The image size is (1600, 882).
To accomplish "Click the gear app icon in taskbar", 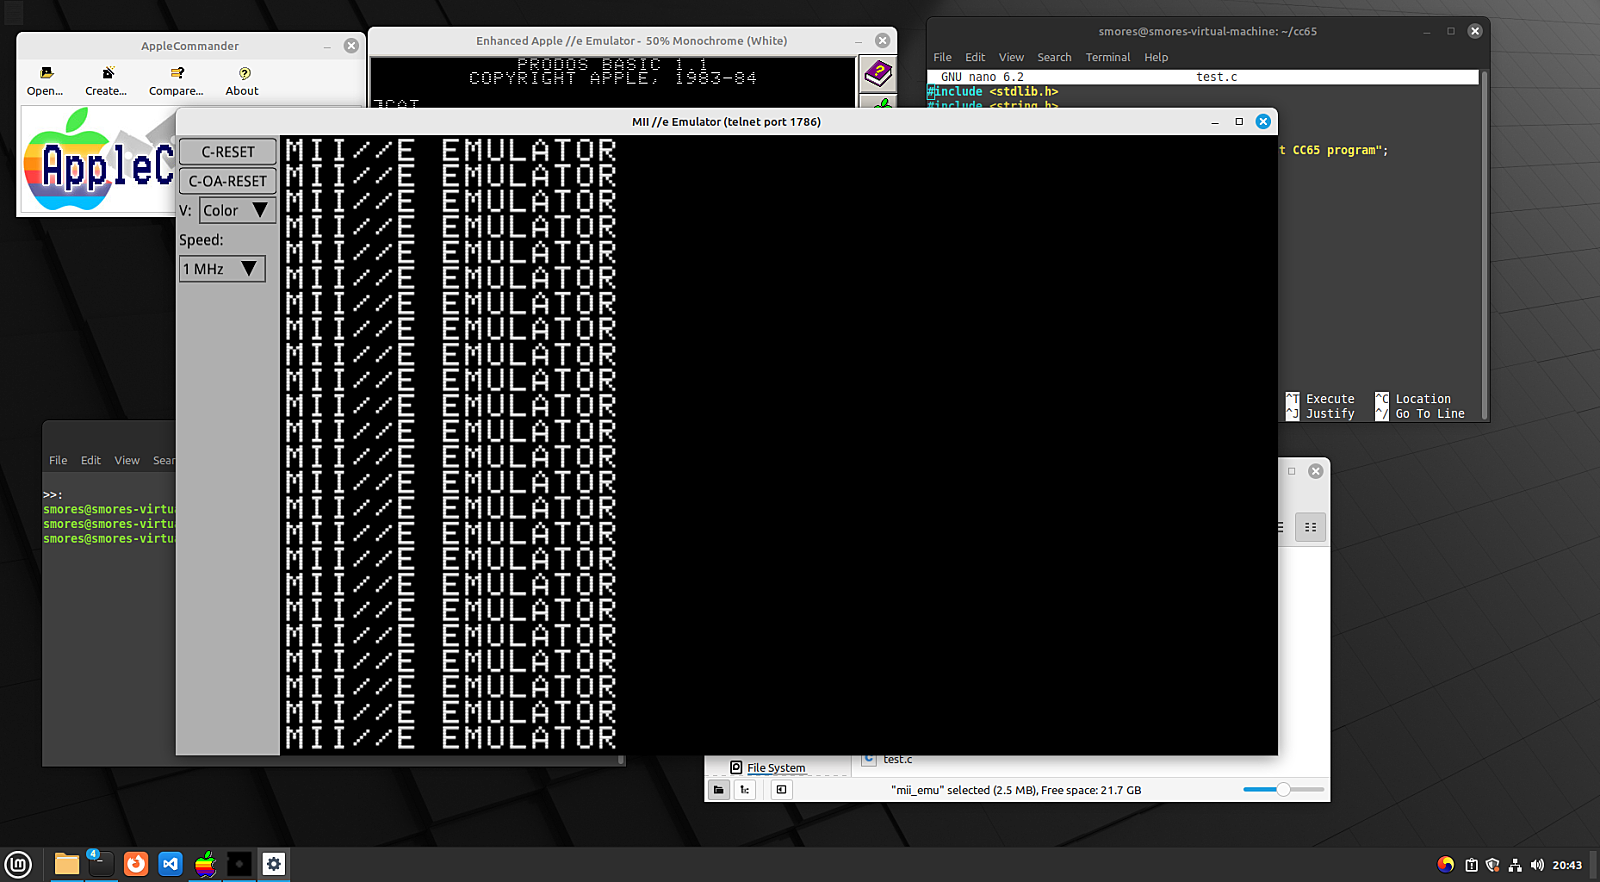I will (x=274, y=864).
